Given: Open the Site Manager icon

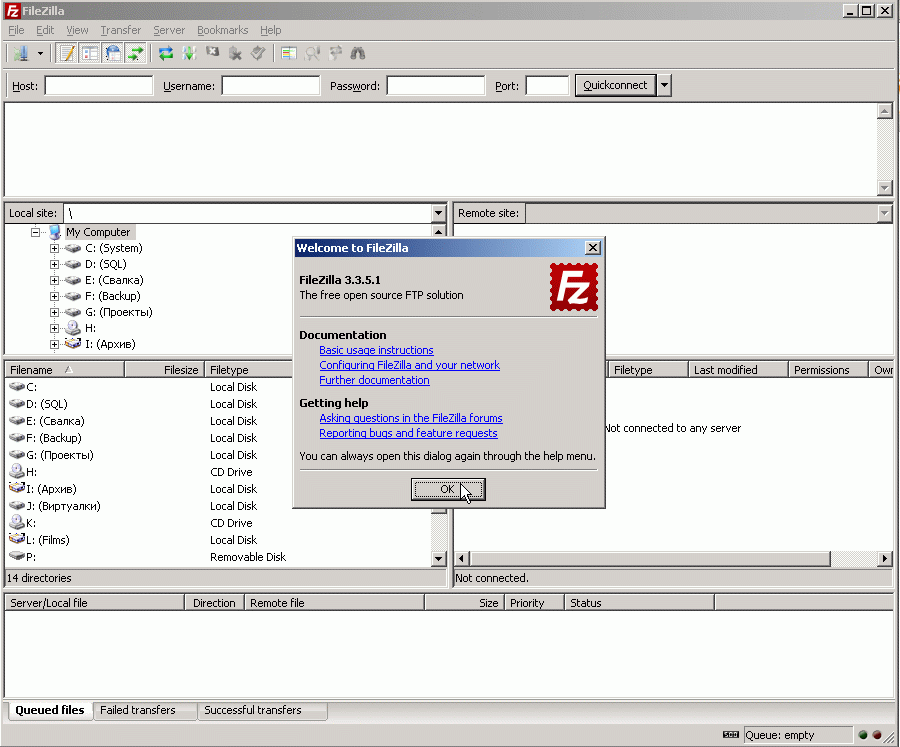Looking at the screenshot, I should [x=21, y=53].
